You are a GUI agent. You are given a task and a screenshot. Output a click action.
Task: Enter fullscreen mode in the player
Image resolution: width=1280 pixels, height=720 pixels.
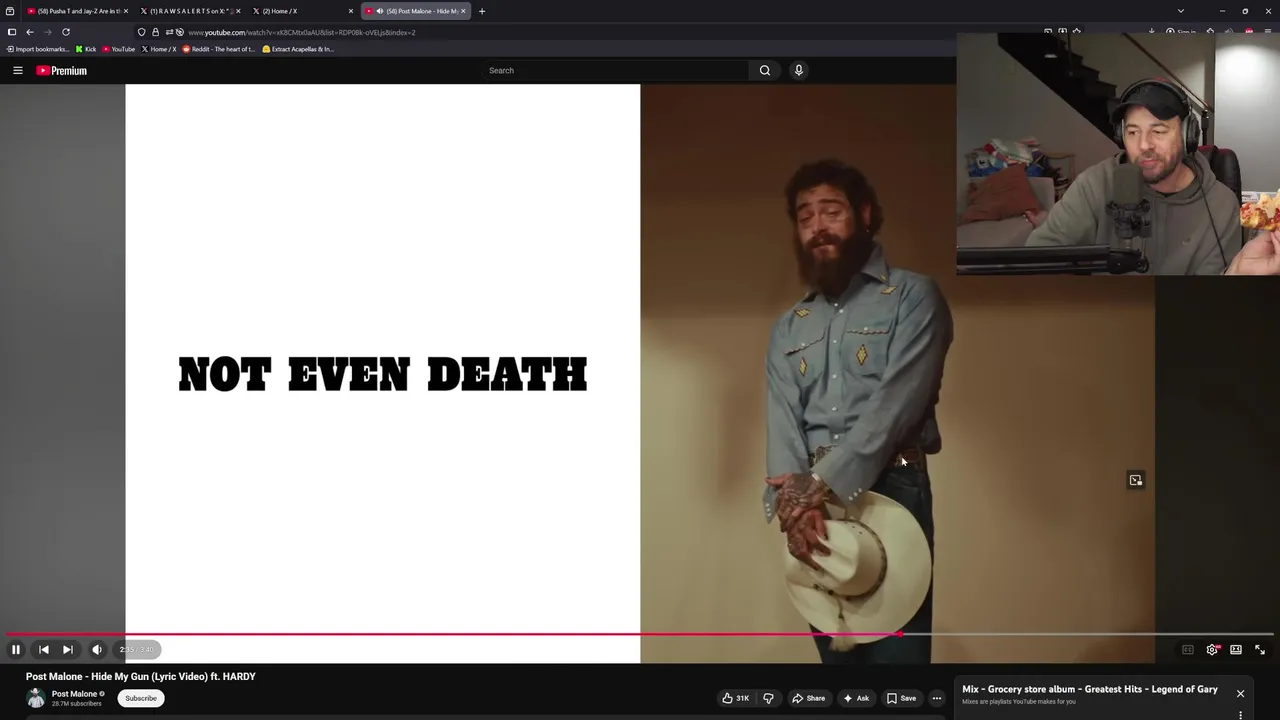coord(1260,650)
